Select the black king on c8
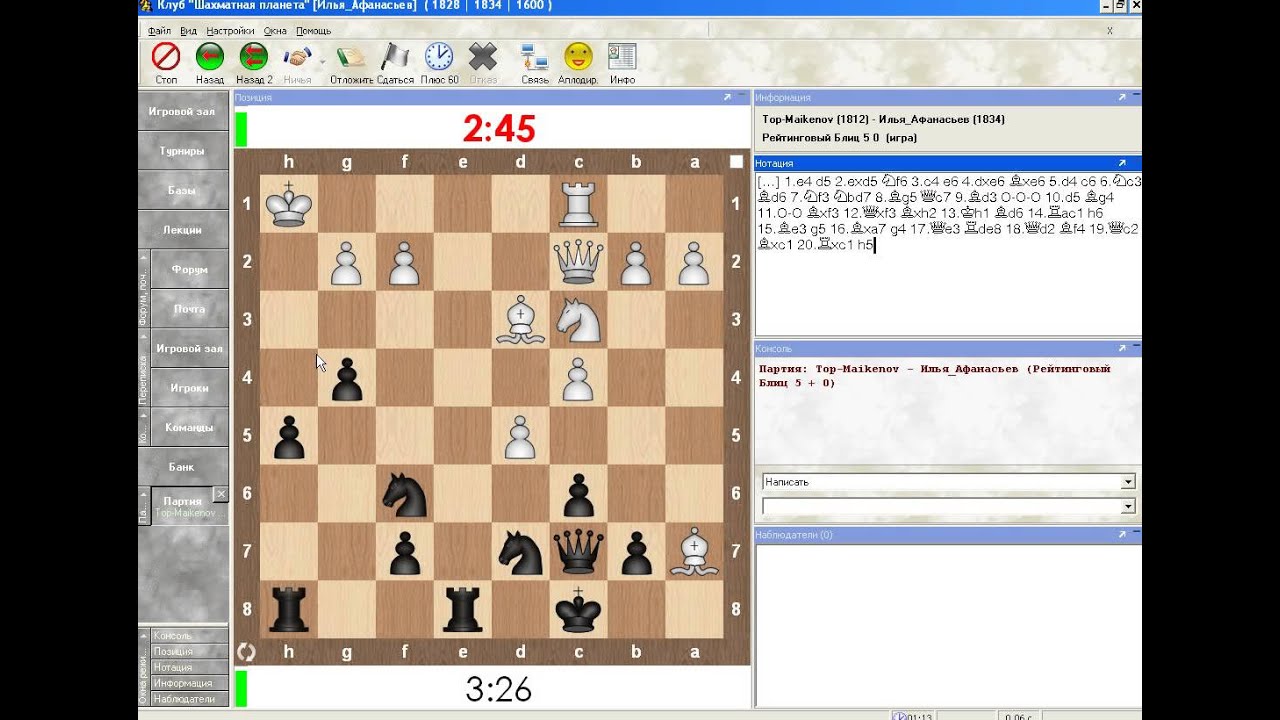The width and height of the screenshot is (1280, 720). click(x=579, y=610)
